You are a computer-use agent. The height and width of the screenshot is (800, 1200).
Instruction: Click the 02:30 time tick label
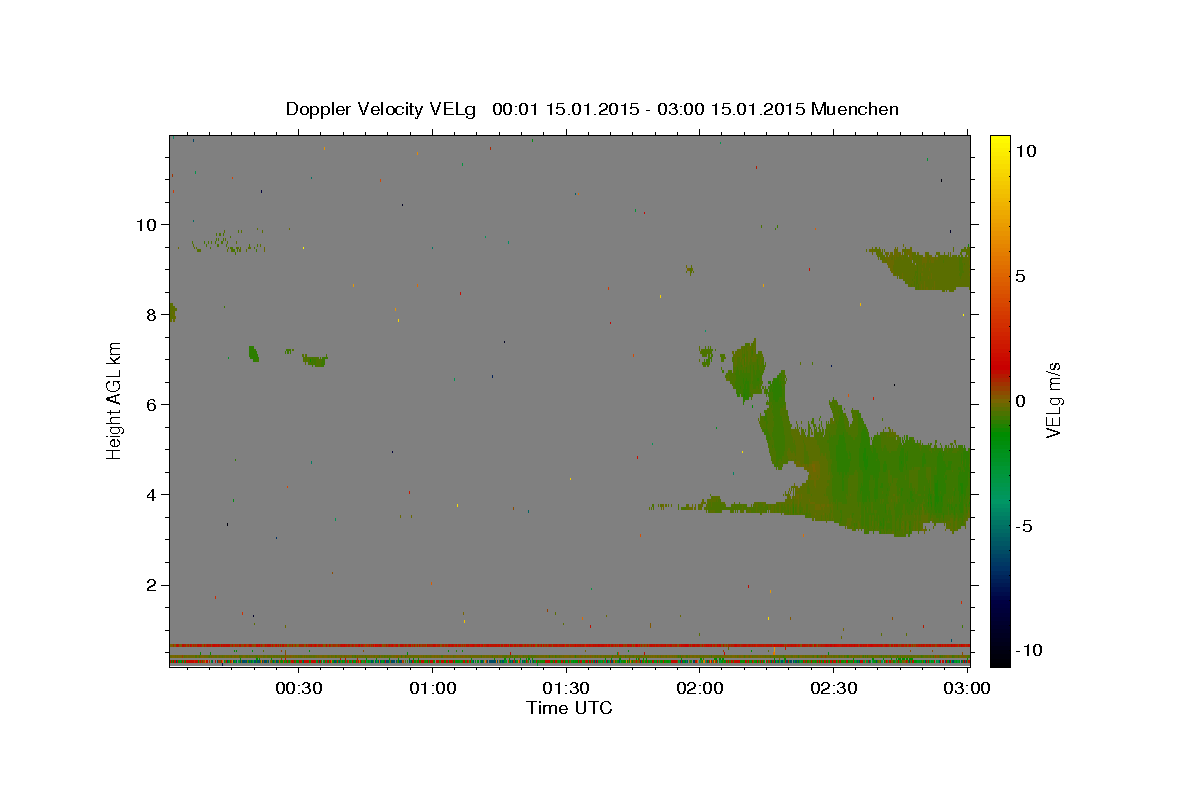click(x=833, y=688)
